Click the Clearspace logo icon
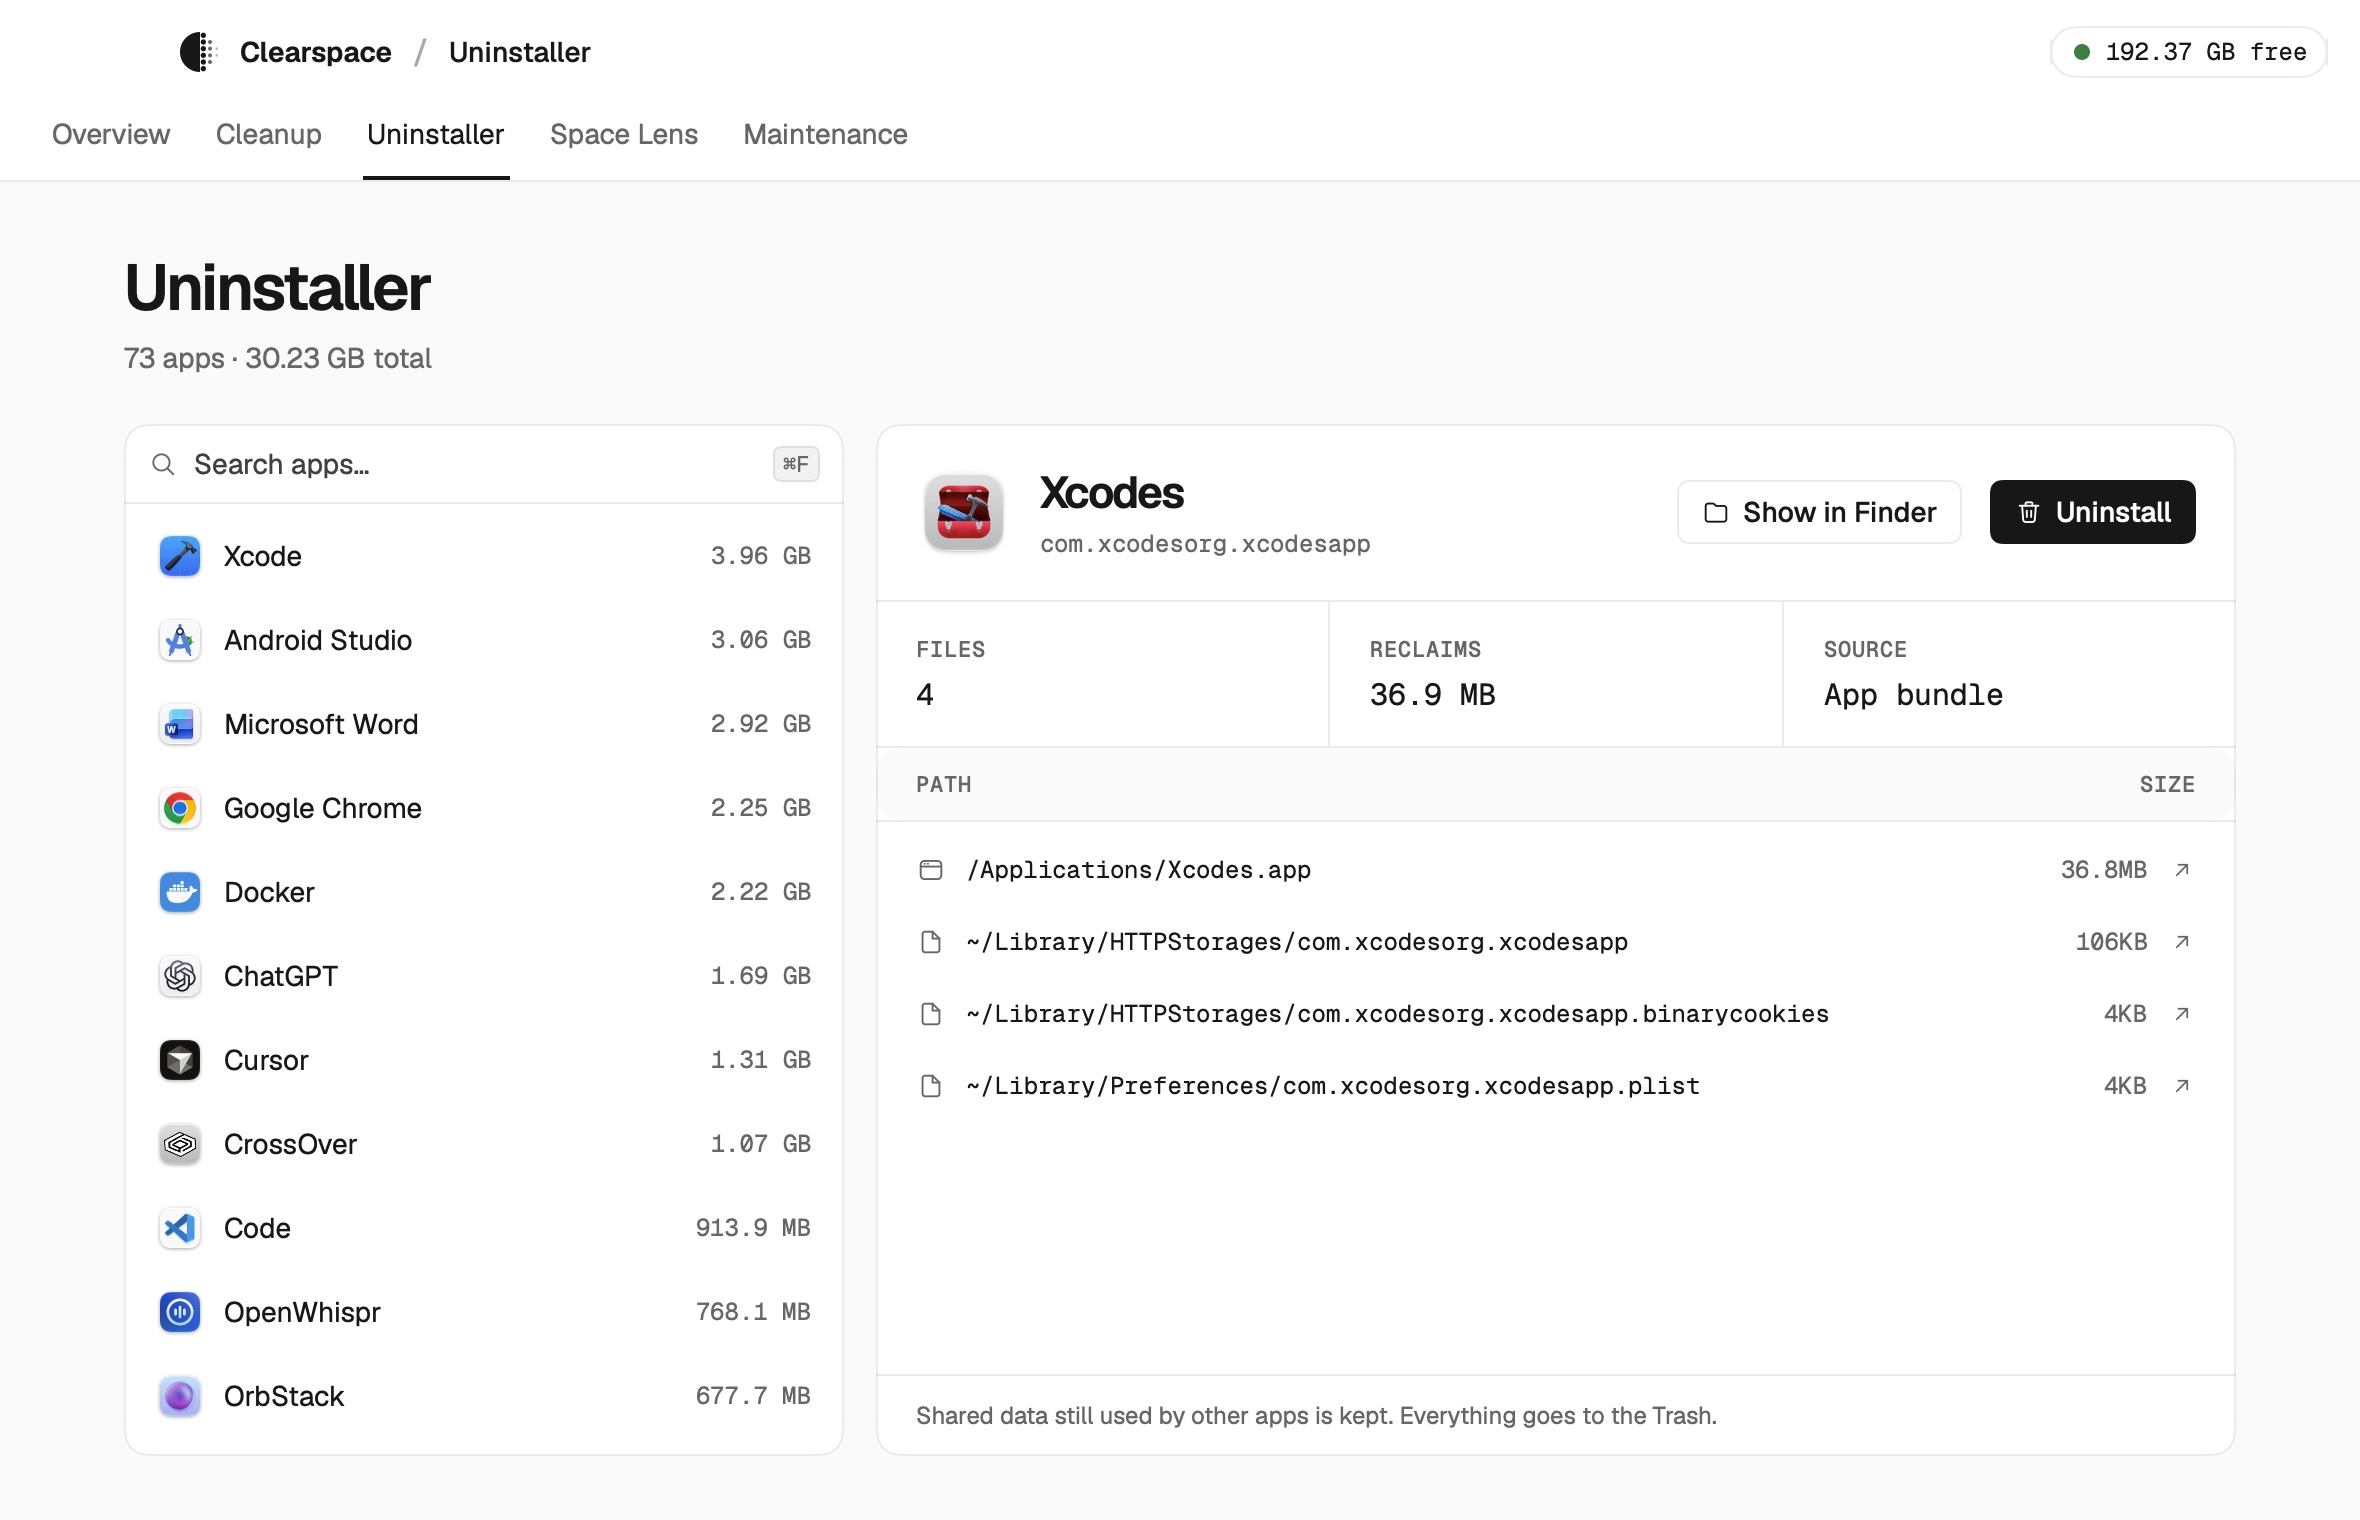This screenshot has height=1520, width=2360. 199,52
